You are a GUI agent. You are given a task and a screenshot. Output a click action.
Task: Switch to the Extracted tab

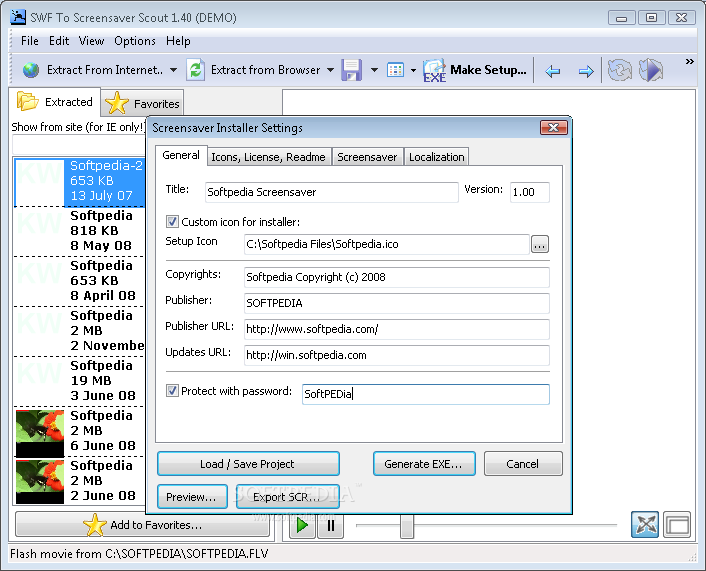54,102
